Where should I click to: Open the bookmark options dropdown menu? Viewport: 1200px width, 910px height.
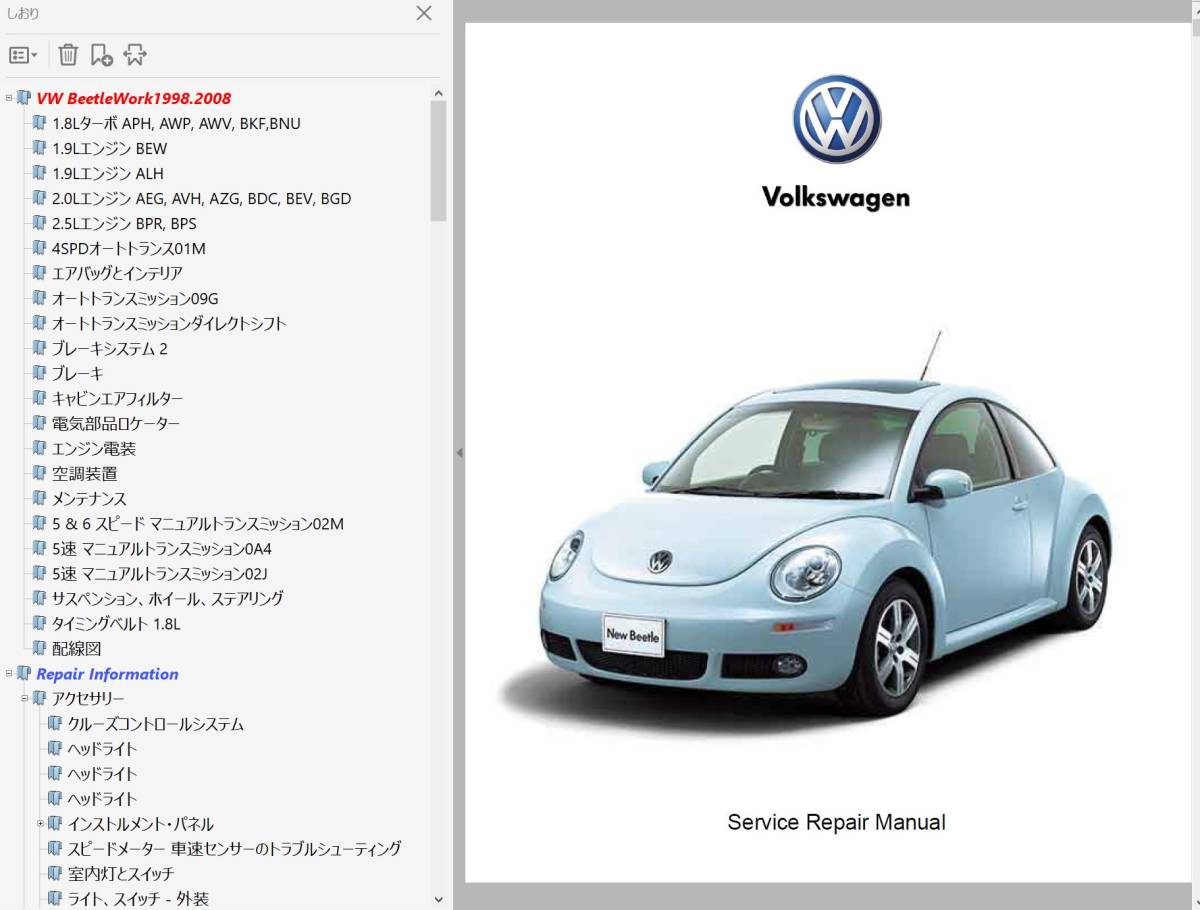(x=23, y=55)
